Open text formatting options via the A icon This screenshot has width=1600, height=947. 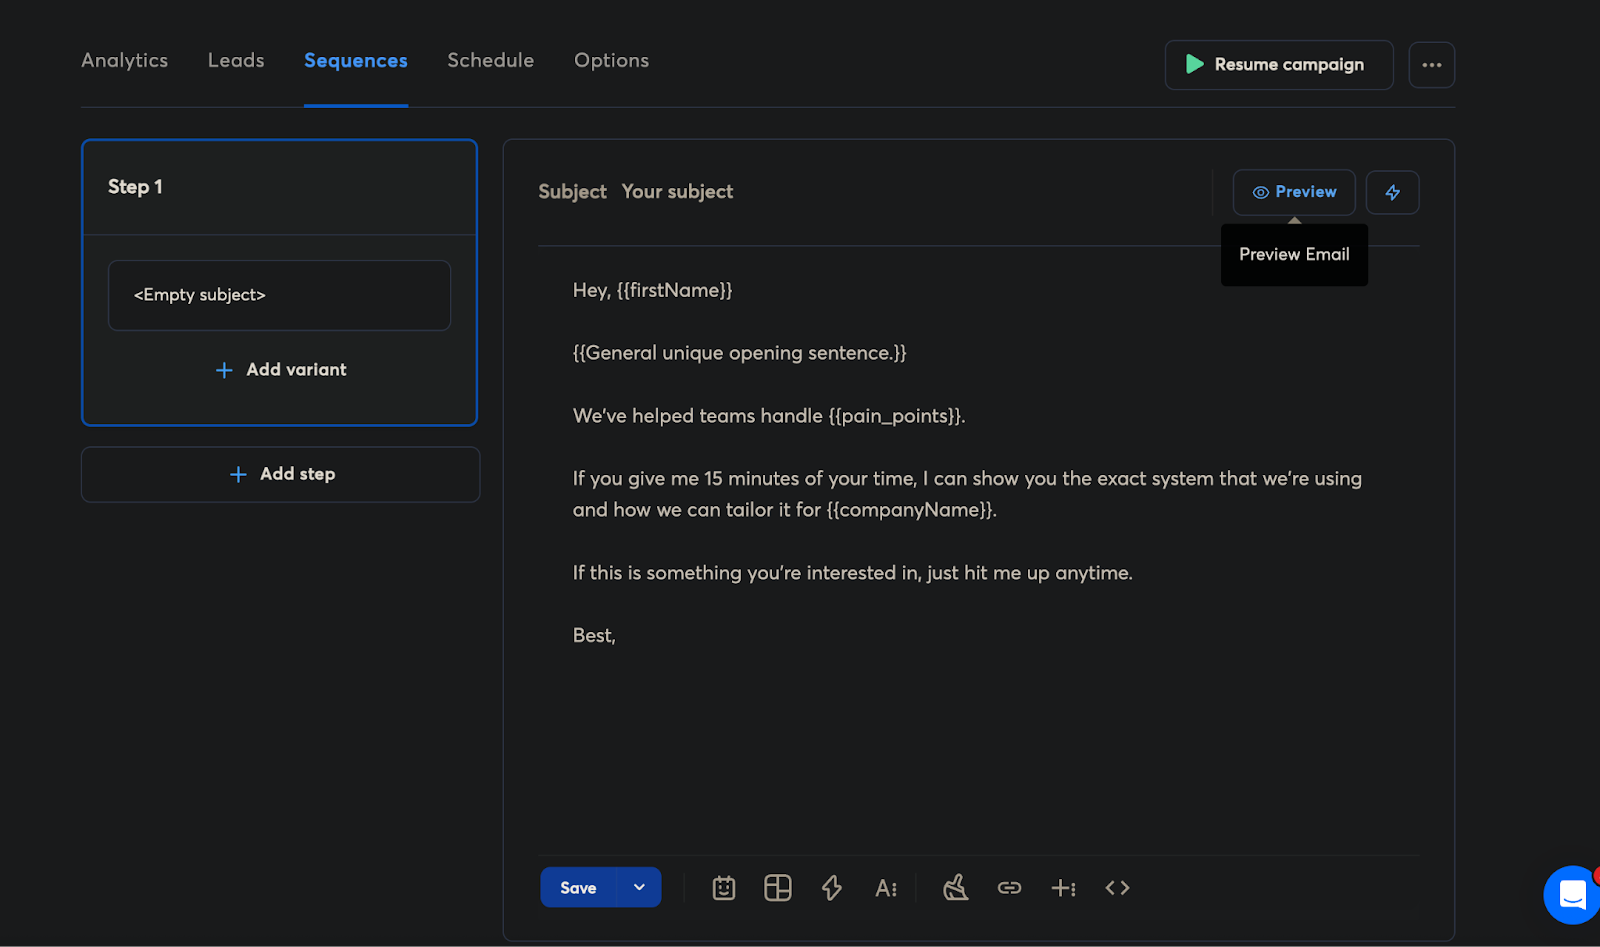886,887
